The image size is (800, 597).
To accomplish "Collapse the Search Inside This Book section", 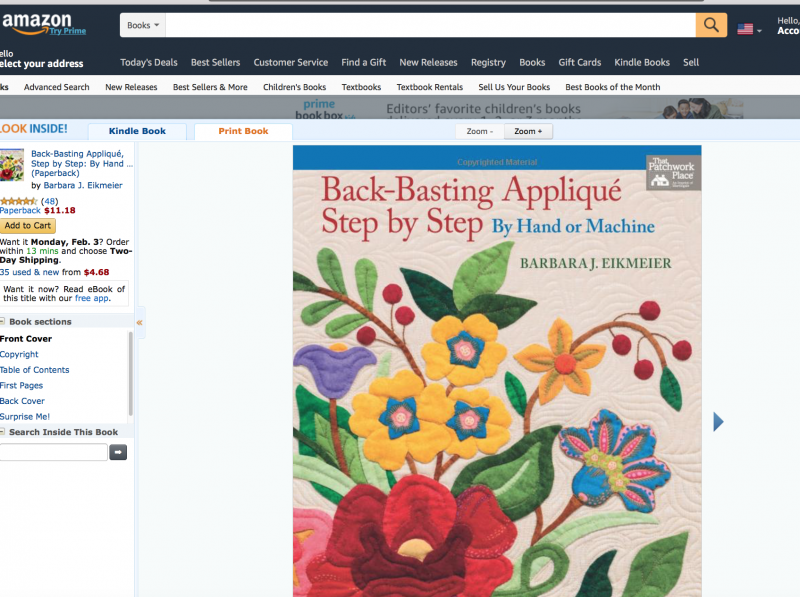I will pyautogui.click(x=3, y=432).
